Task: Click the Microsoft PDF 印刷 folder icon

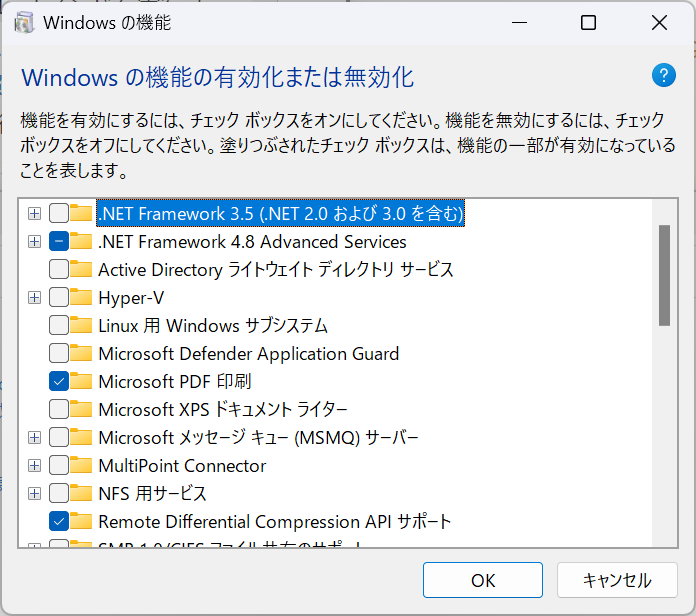Action: (81, 381)
